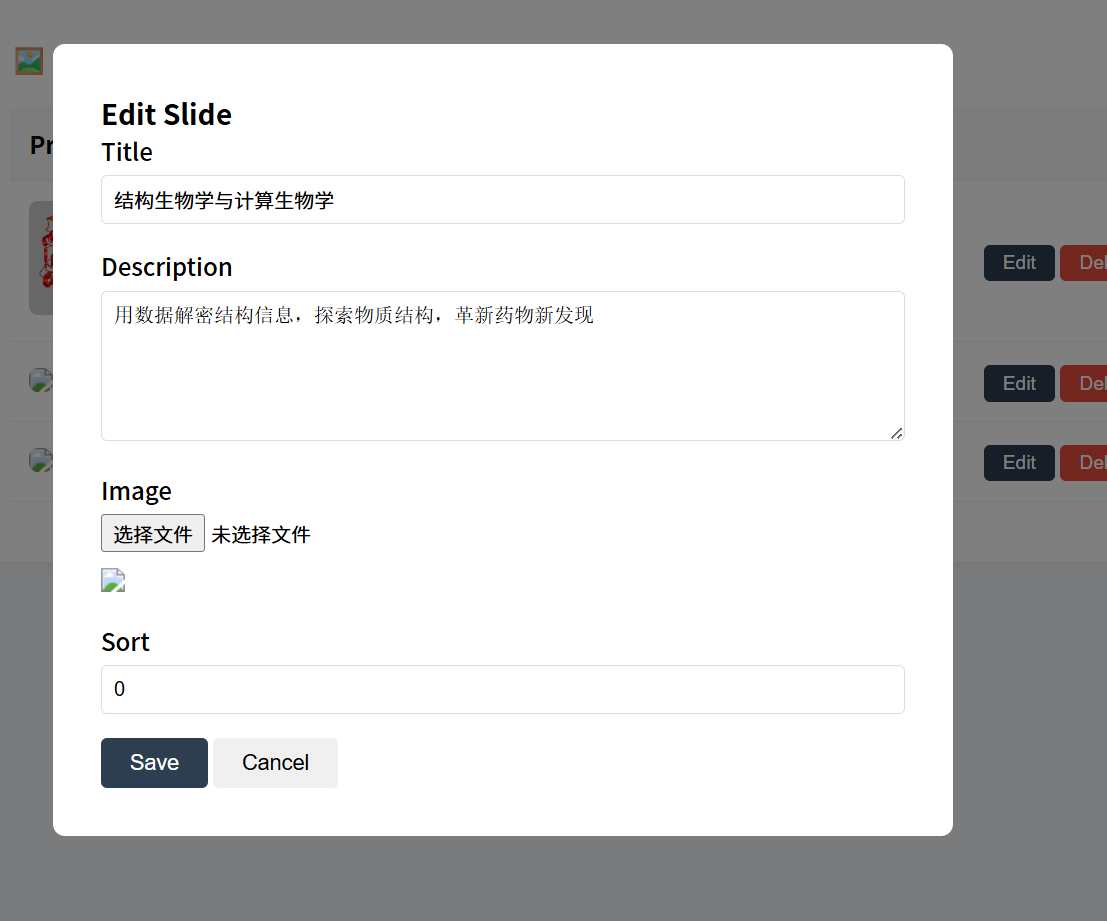
Task: Click Edit for the first slide row
Action: pyautogui.click(x=1019, y=263)
